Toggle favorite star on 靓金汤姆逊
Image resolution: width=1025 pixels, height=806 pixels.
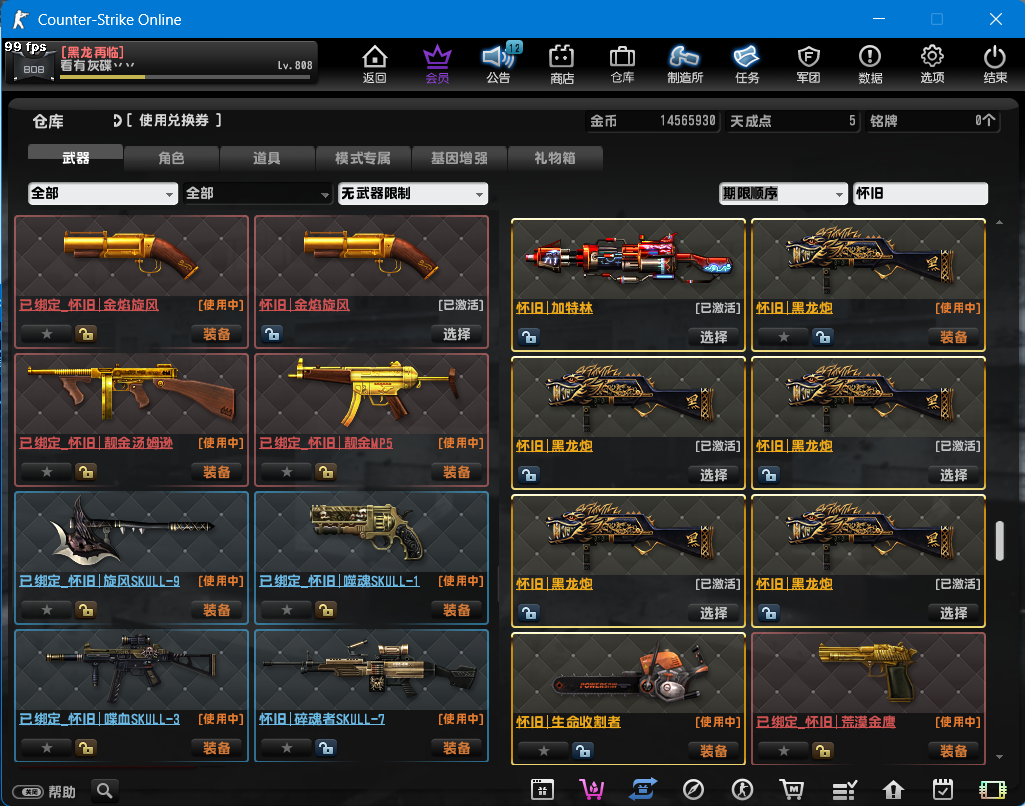tap(46, 472)
